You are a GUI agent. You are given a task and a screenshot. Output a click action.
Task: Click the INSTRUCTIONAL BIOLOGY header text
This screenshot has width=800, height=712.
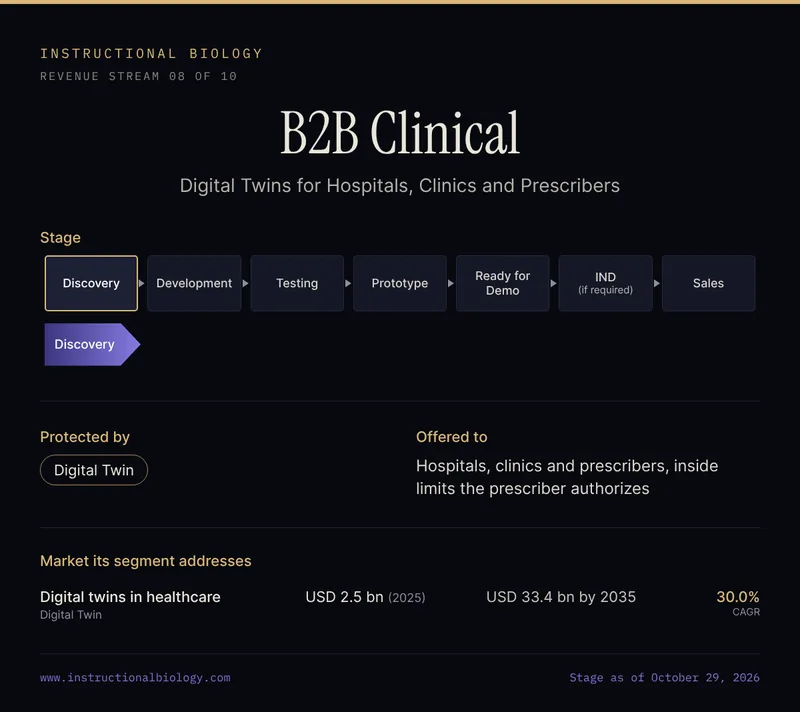tap(151, 54)
